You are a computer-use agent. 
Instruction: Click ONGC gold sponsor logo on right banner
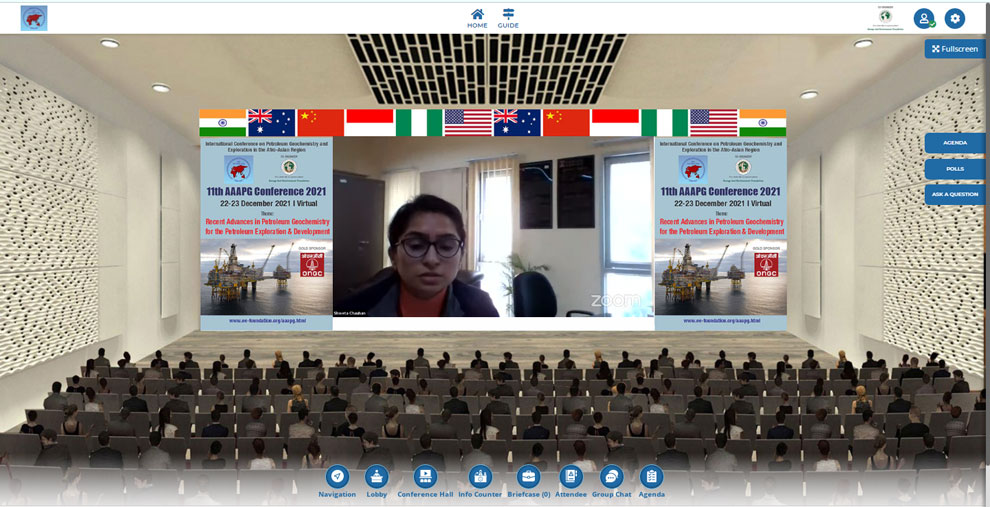[766, 265]
